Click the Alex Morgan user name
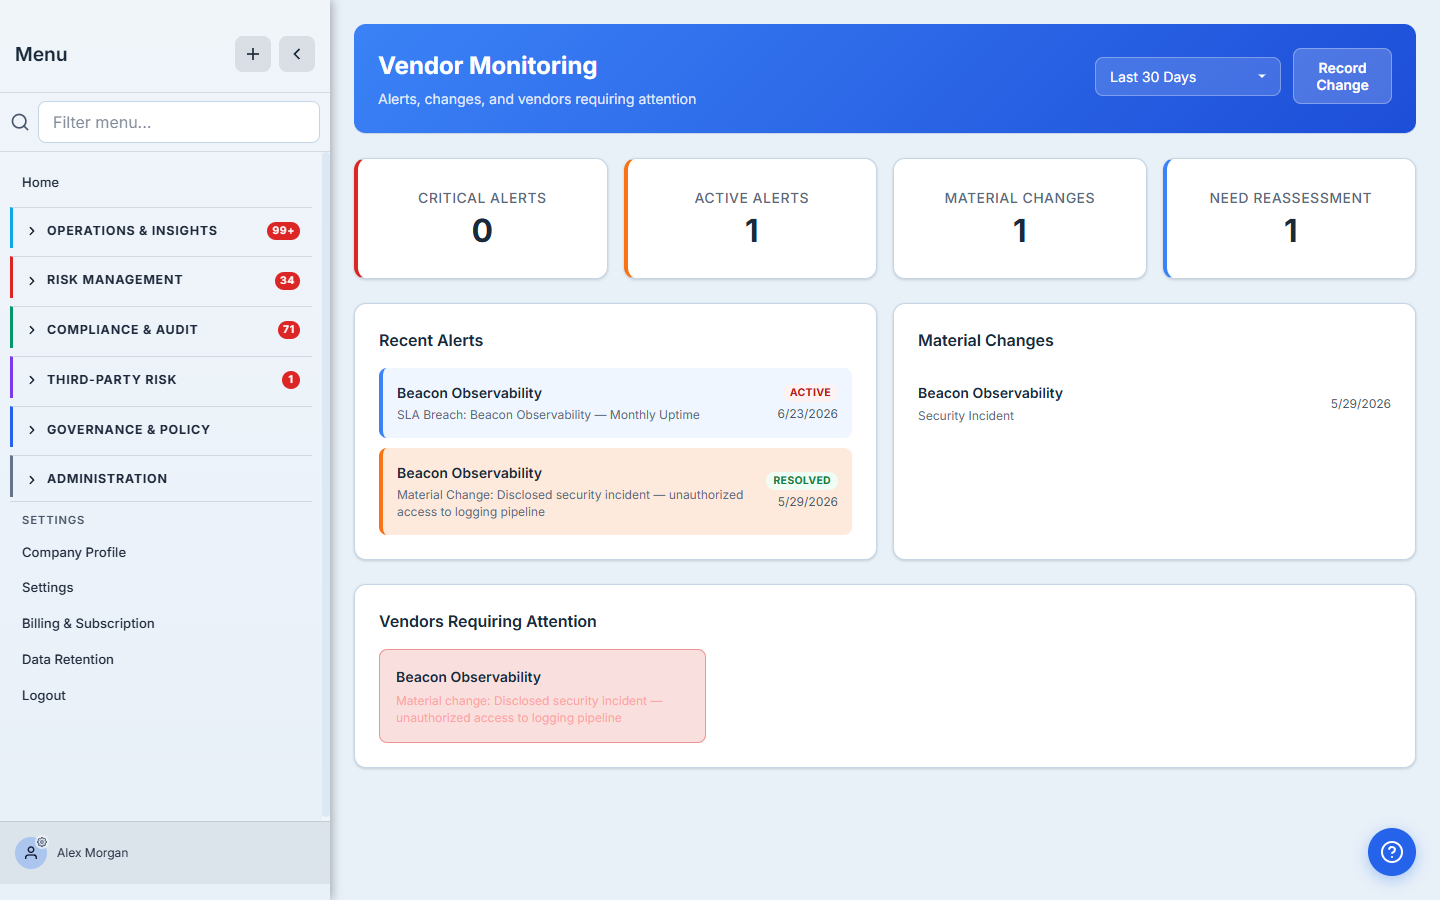 point(93,853)
